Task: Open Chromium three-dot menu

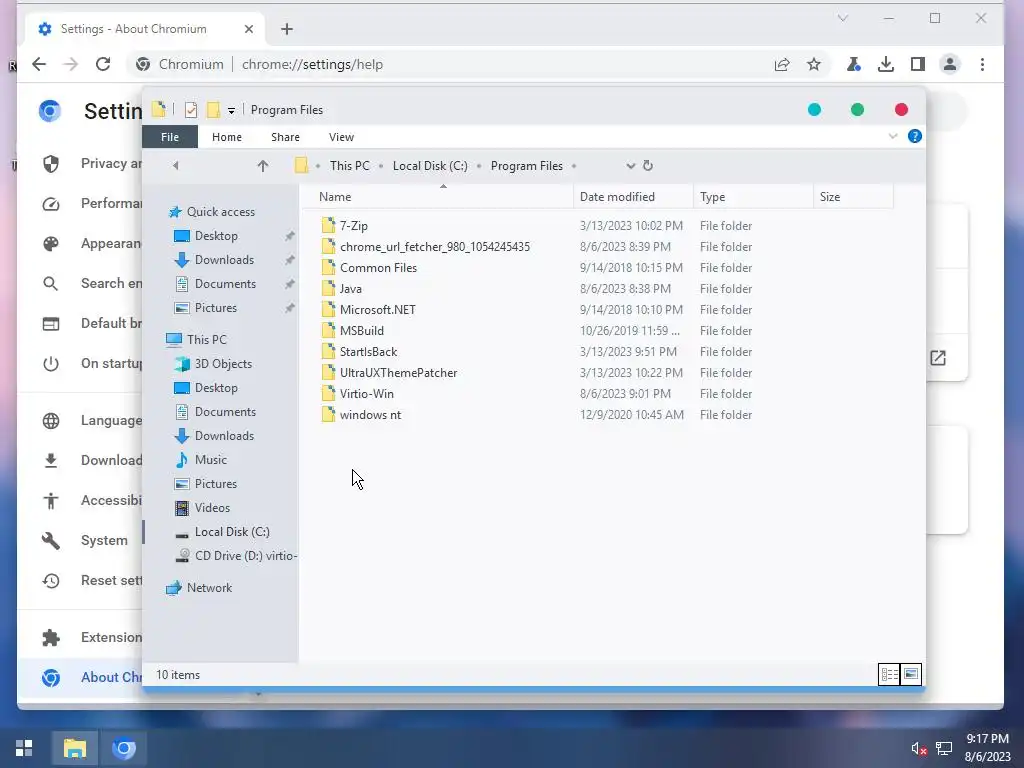Action: pos(982,64)
